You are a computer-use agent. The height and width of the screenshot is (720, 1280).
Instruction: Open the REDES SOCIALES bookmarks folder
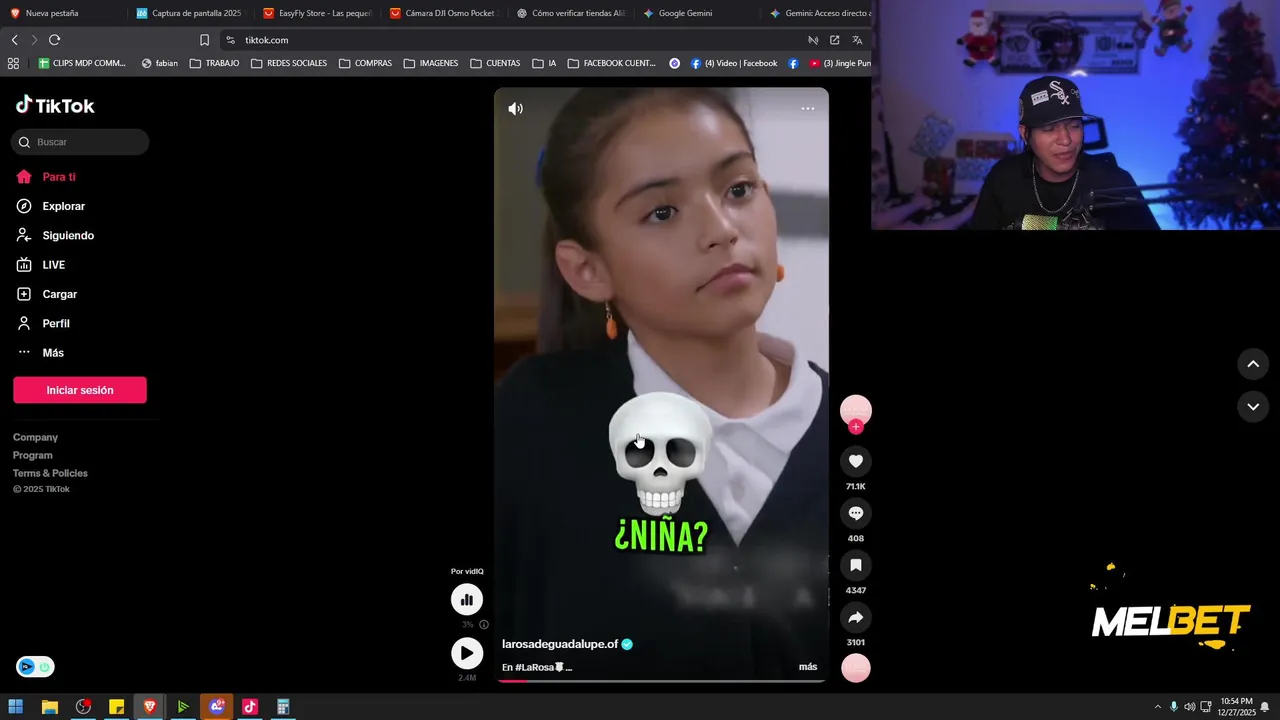point(289,63)
